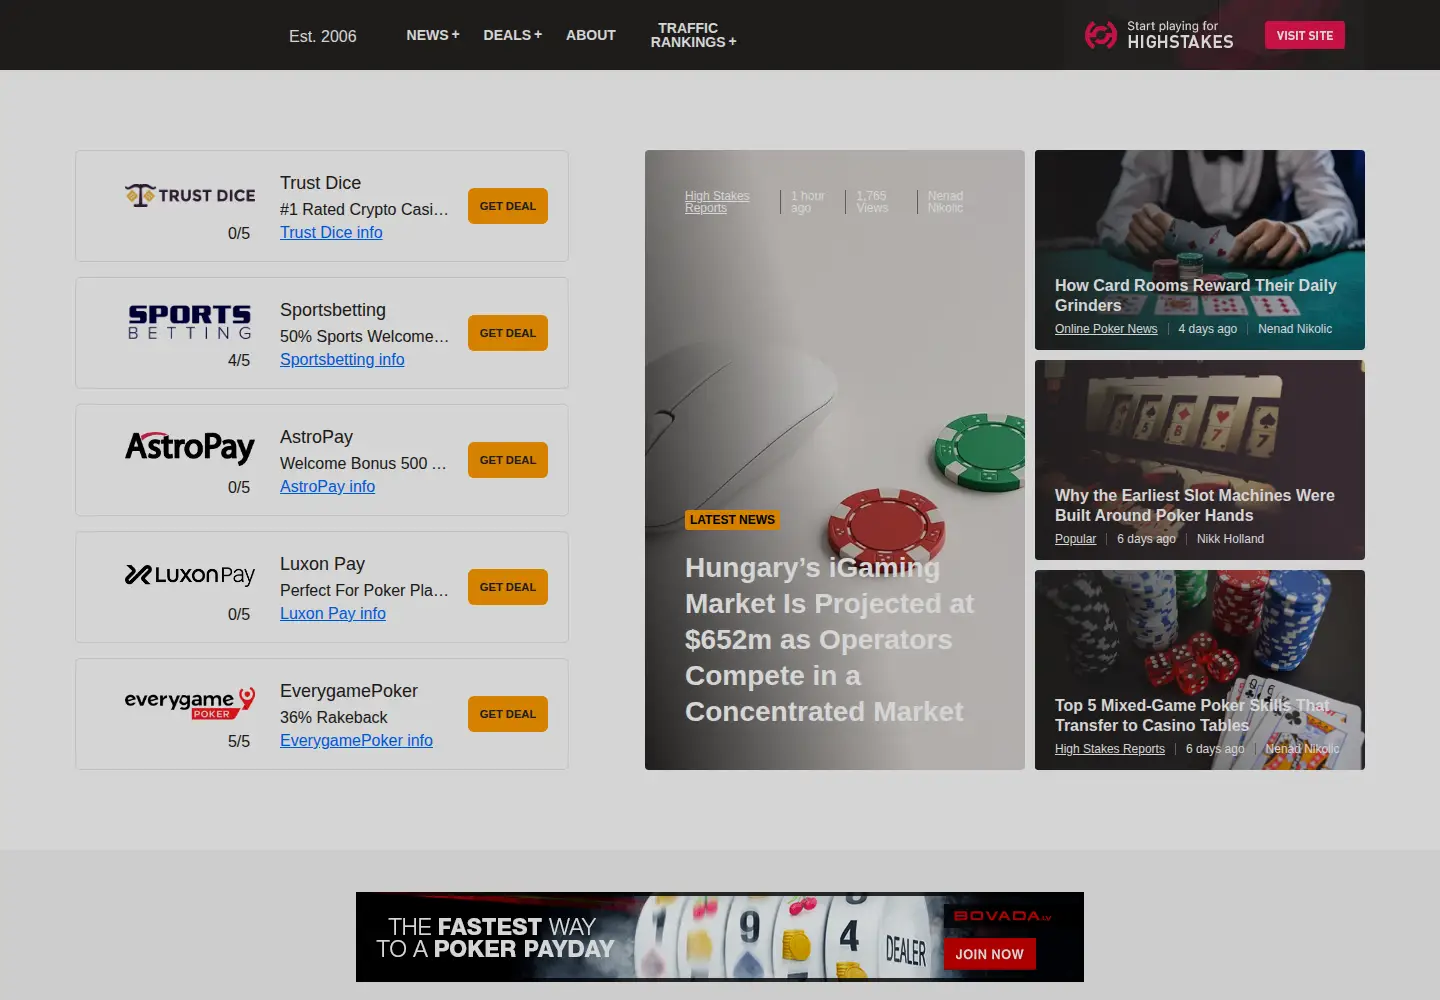
Task: Open the Online Poker News category link
Action: pos(1106,329)
